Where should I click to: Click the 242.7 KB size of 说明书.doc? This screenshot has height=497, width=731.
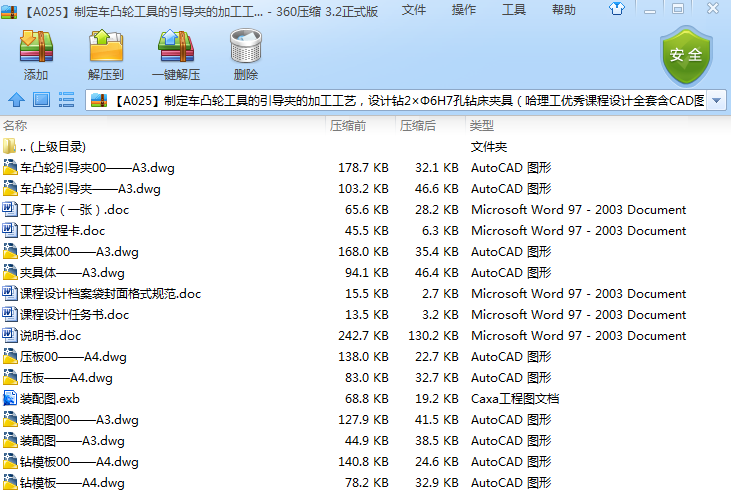coord(363,336)
